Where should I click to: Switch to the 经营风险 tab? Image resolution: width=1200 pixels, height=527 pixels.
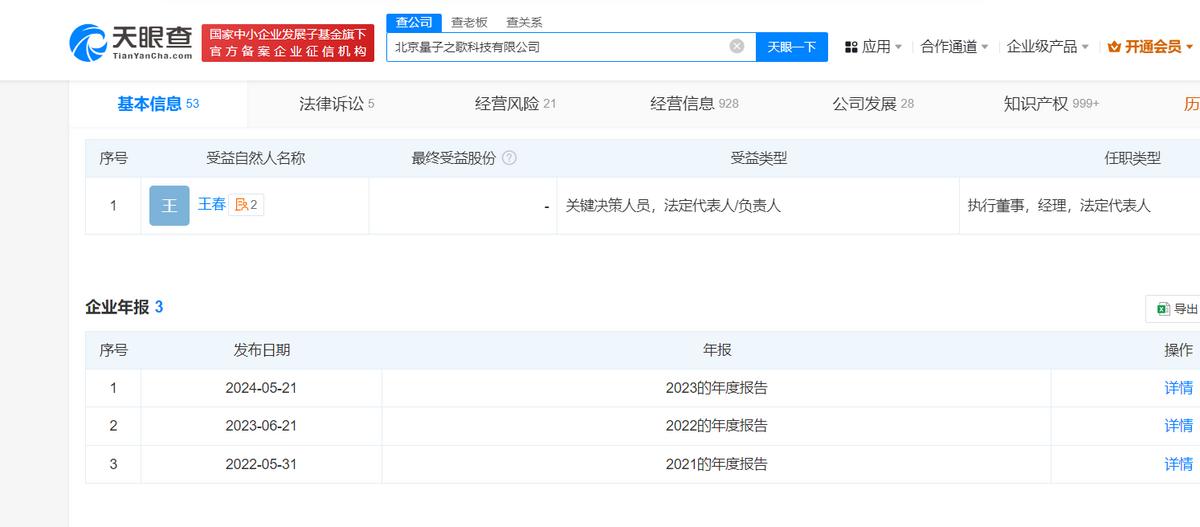pyautogui.click(x=515, y=104)
